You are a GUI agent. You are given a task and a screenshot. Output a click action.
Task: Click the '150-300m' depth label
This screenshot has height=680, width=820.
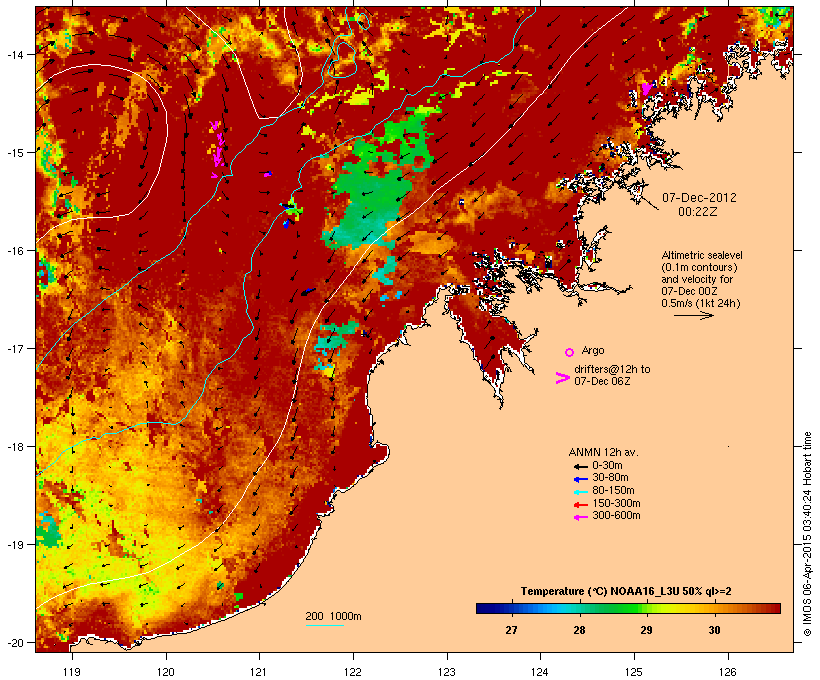617,503
